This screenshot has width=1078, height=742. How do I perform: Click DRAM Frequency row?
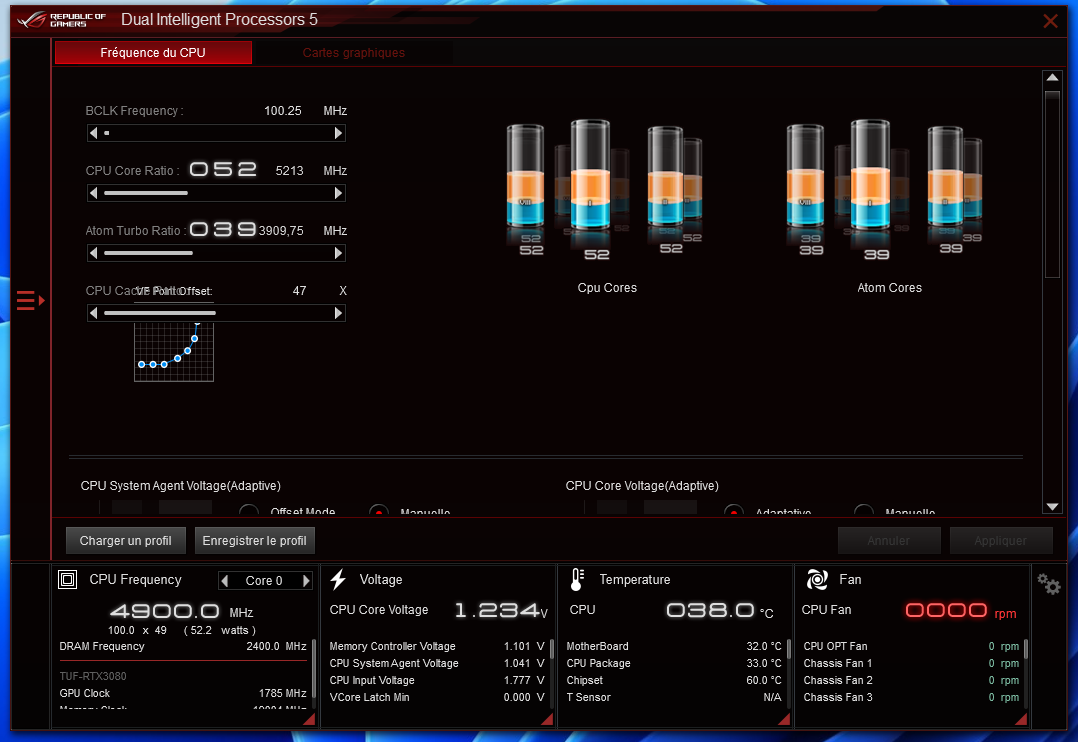tap(183, 646)
